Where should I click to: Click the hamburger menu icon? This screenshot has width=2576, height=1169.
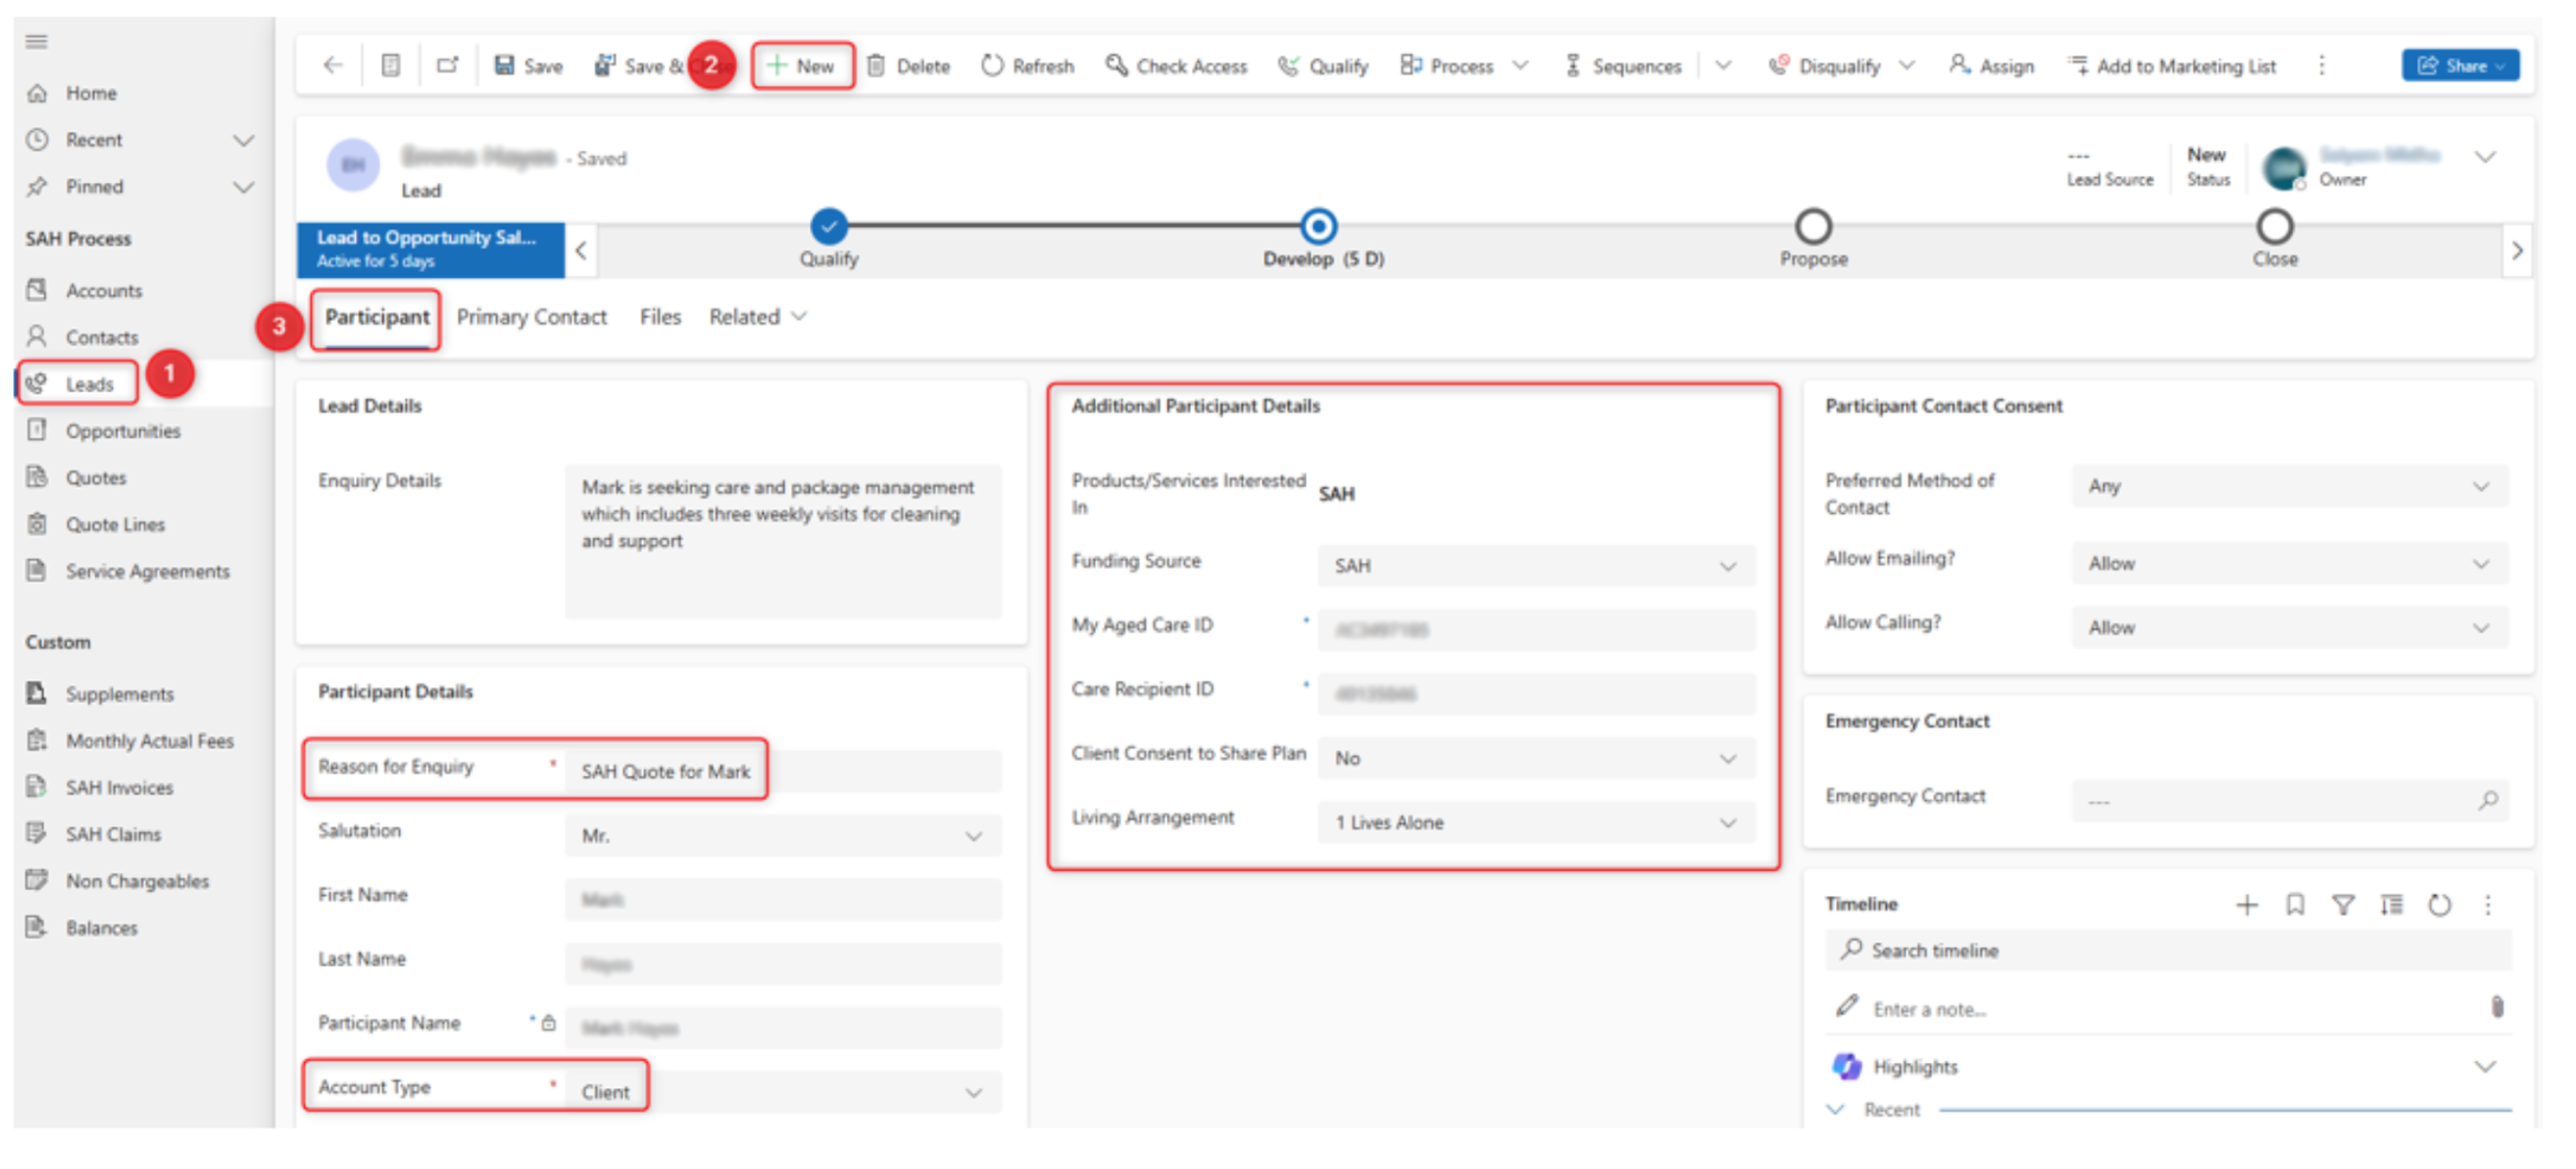point(37,41)
